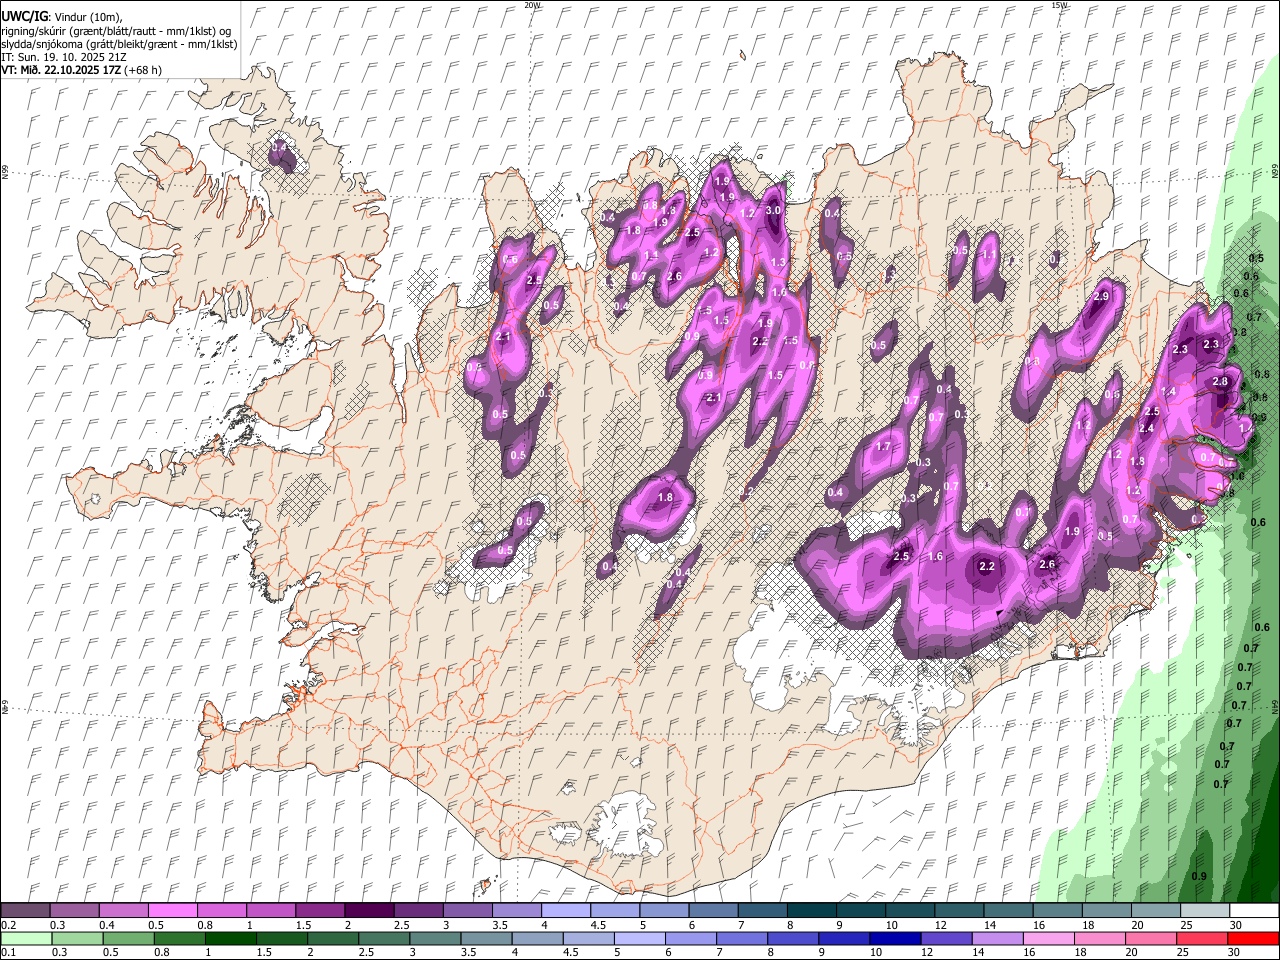
Task: Pick lower legend light purple swatch between 14 and 16
Action: (996, 938)
